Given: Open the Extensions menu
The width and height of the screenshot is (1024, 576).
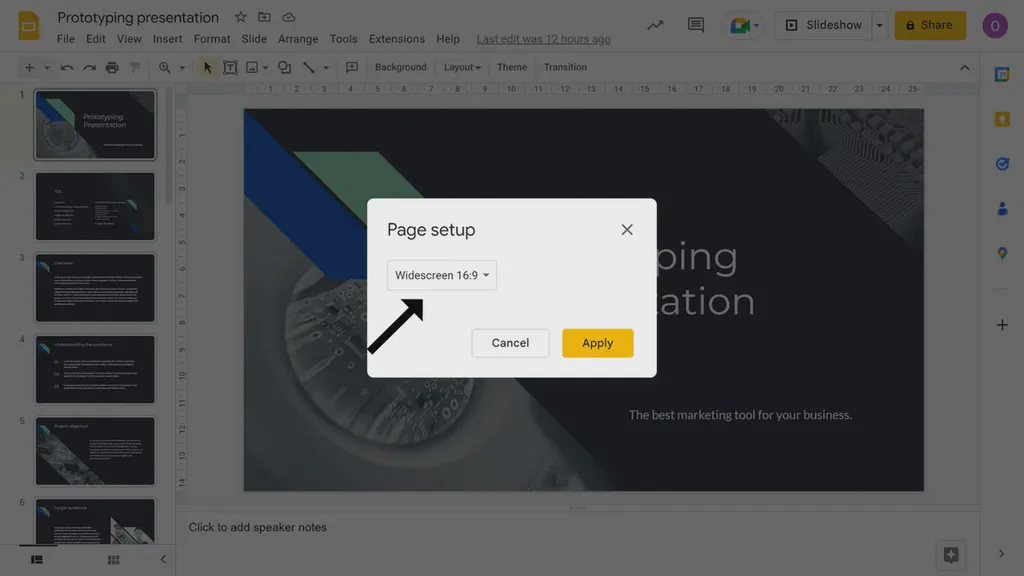Looking at the screenshot, I should [396, 39].
